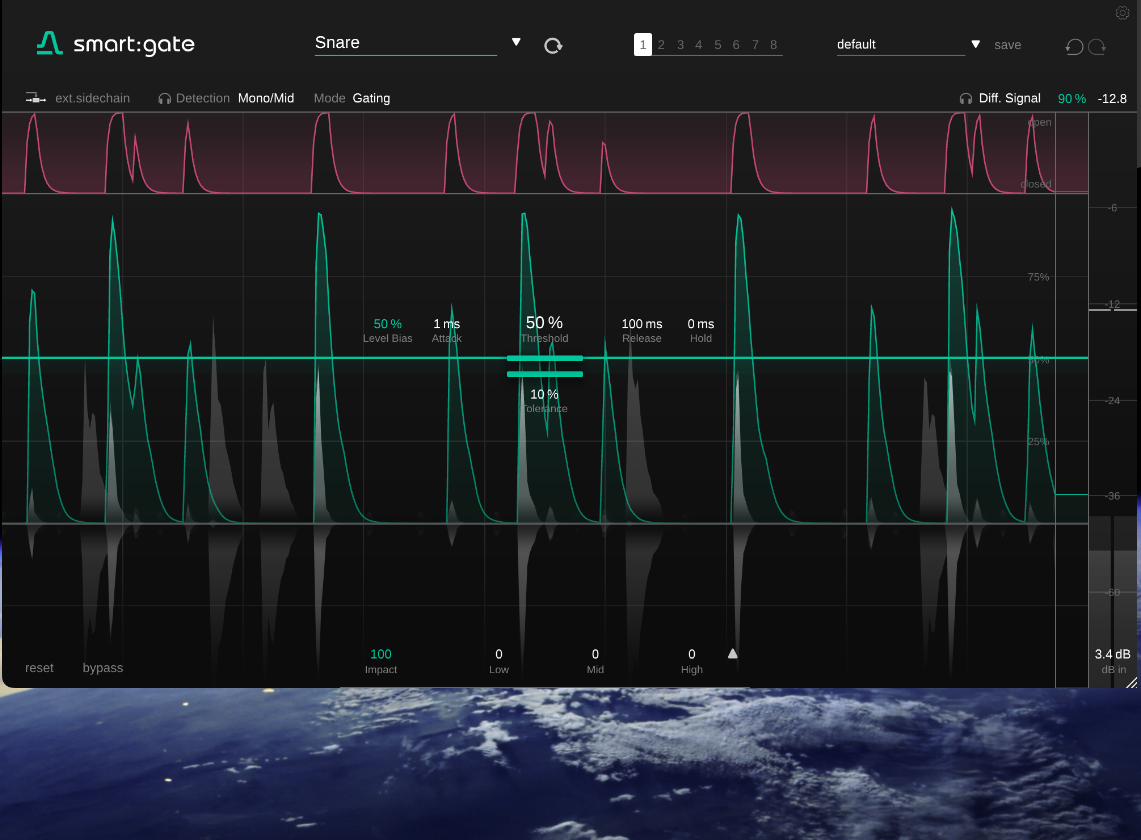Viewport: 1141px width, 840px height.
Task: Switch to state slot 2
Action: click(661, 45)
